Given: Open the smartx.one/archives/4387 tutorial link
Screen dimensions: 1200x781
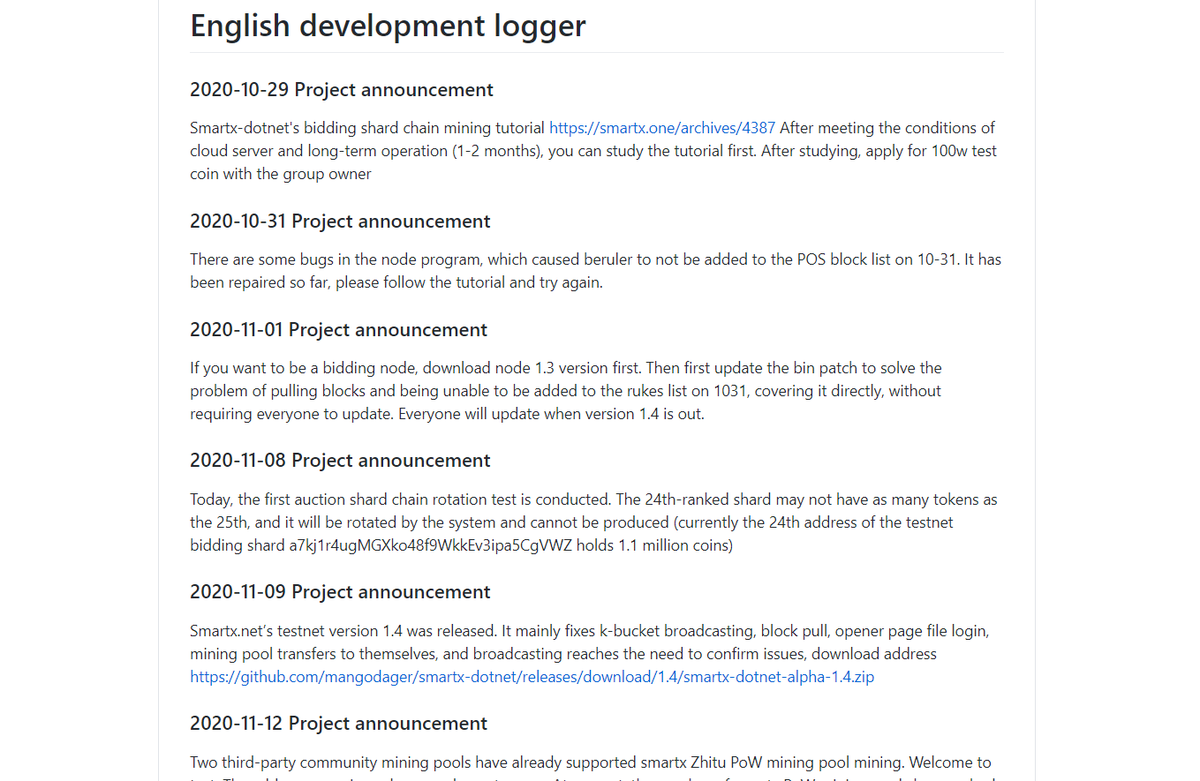Looking at the screenshot, I should [x=662, y=128].
